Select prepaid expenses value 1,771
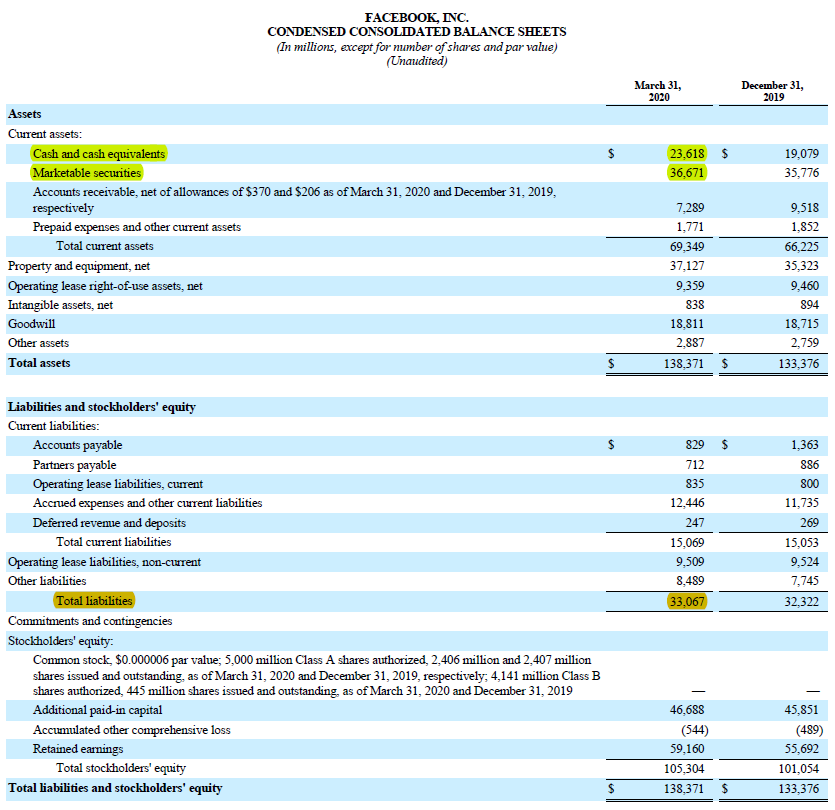Viewport: 835px width, 810px height. tap(690, 227)
